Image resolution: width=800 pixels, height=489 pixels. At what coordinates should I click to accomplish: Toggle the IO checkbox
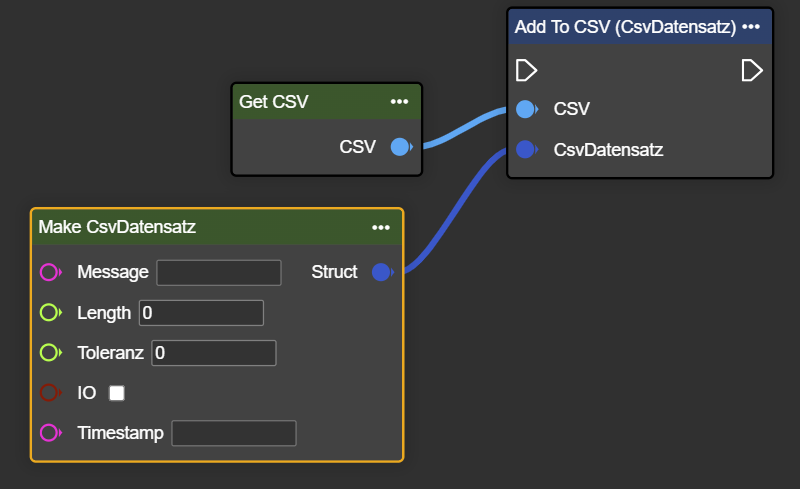point(117,393)
